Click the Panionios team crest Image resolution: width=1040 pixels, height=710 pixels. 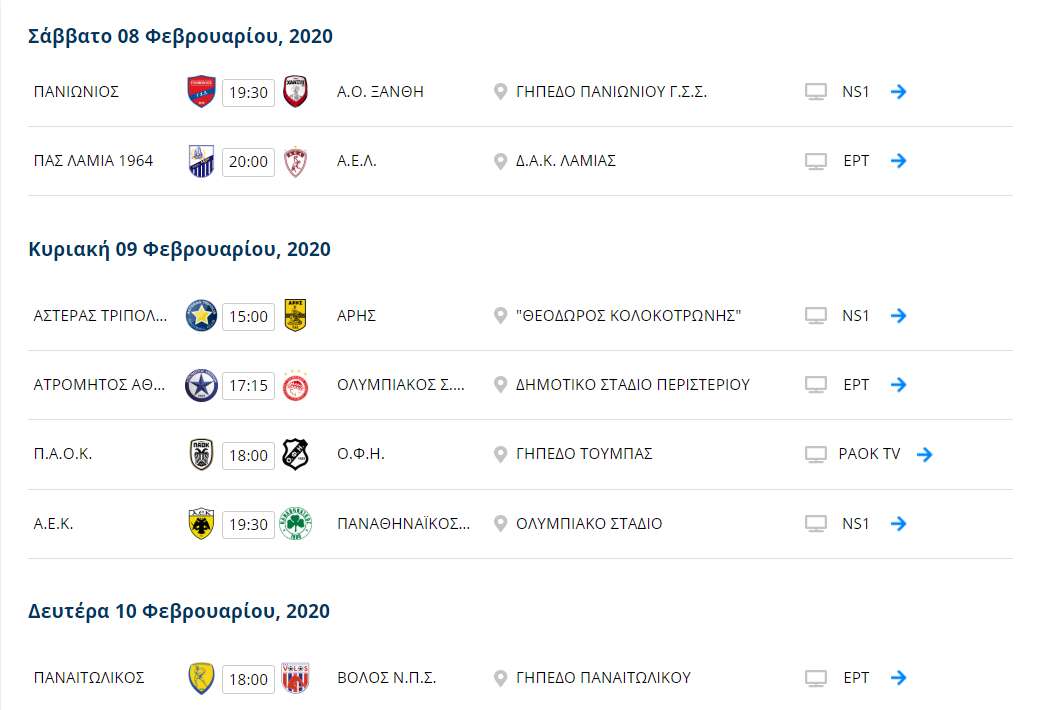(x=202, y=92)
